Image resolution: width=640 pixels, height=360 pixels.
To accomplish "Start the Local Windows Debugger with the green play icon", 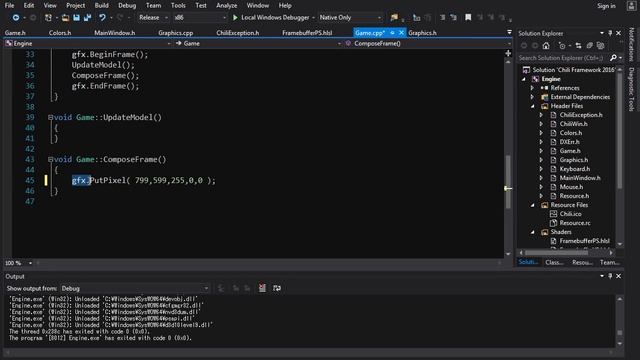I will point(235,18).
